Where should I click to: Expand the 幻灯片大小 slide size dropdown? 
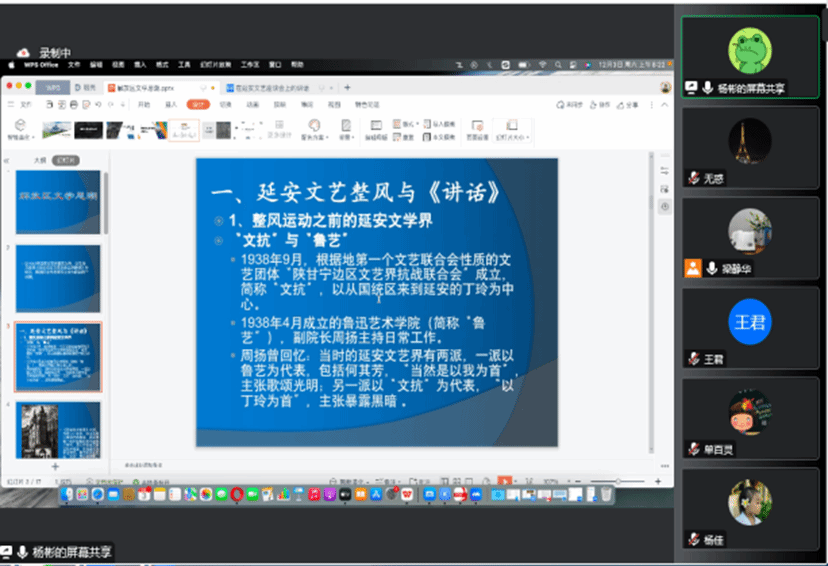pyautogui.click(x=512, y=136)
